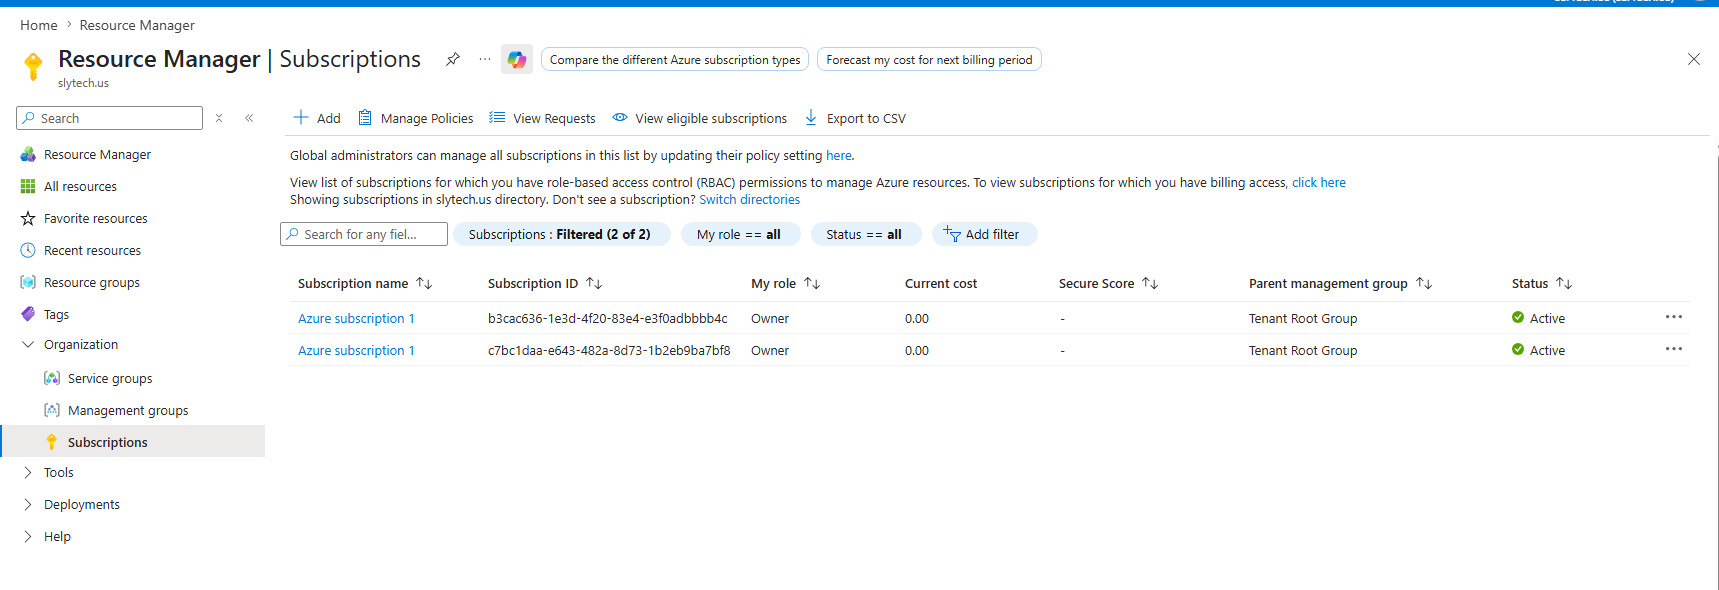Open row menu for subscription b3cac636
1719x590 pixels.
click(1674, 317)
